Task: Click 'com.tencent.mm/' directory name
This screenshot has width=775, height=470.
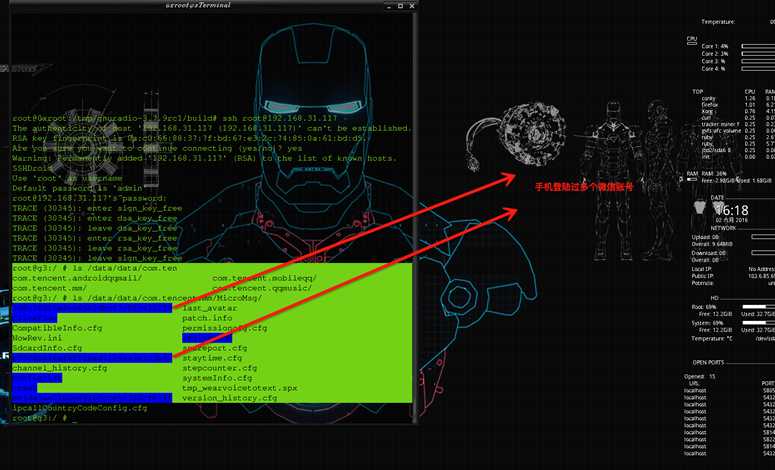Action: pyautogui.click(x=49, y=288)
